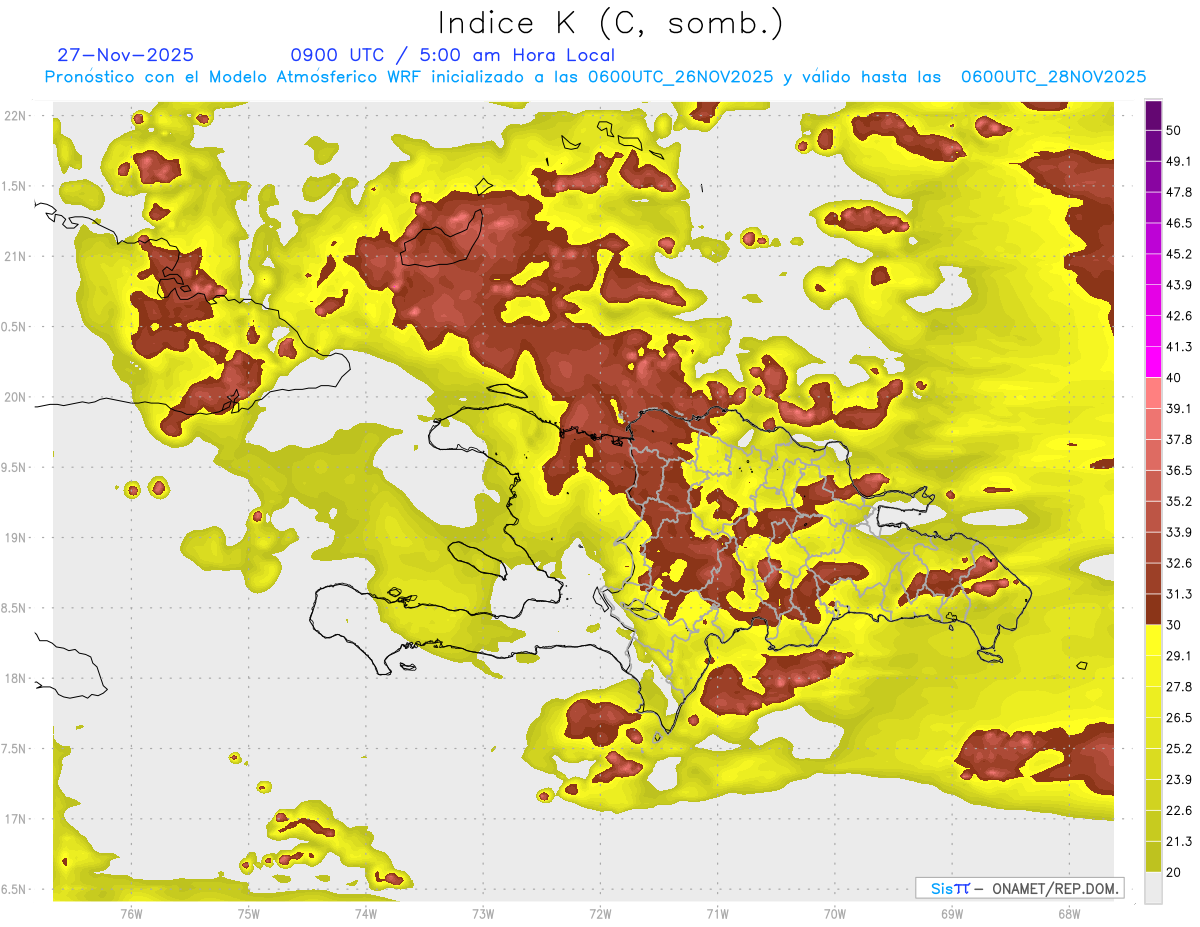Click the "17N" latitude label
The image size is (1200, 927).
tap(15, 819)
